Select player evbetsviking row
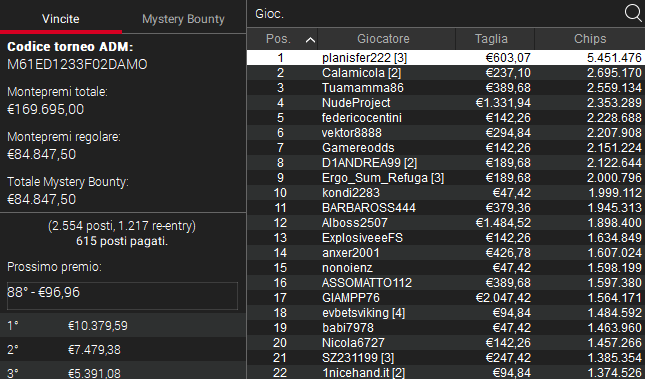 (x=446, y=313)
